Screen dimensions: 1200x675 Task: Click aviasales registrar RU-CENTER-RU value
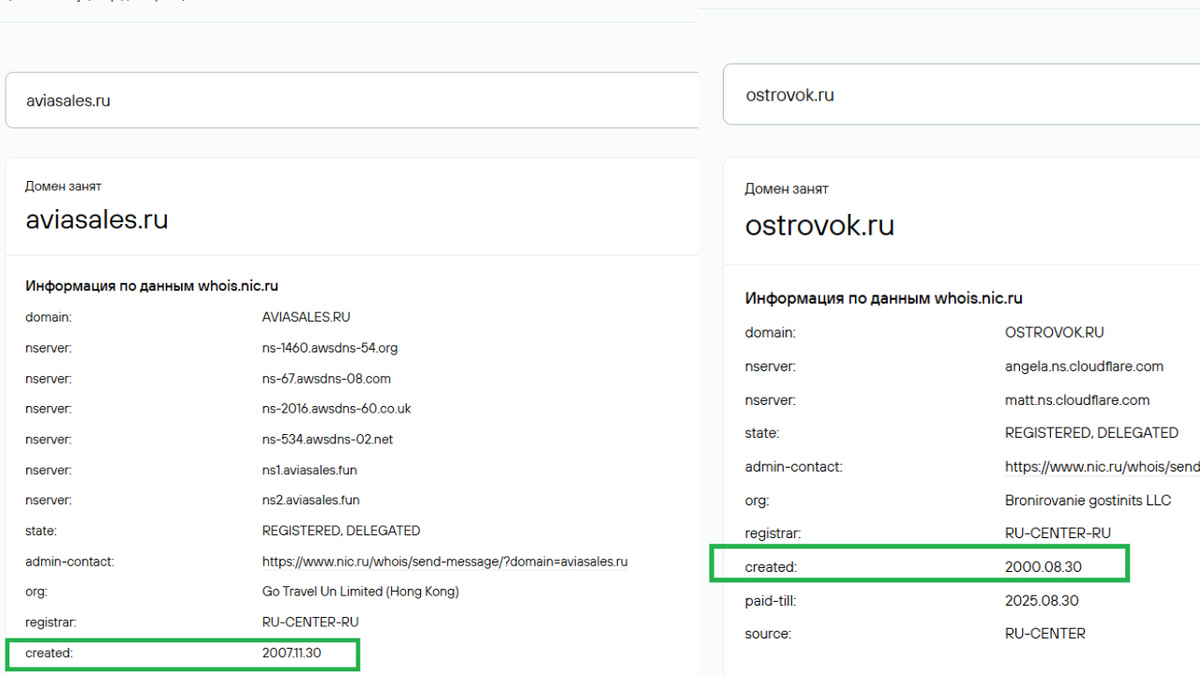click(x=310, y=622)
